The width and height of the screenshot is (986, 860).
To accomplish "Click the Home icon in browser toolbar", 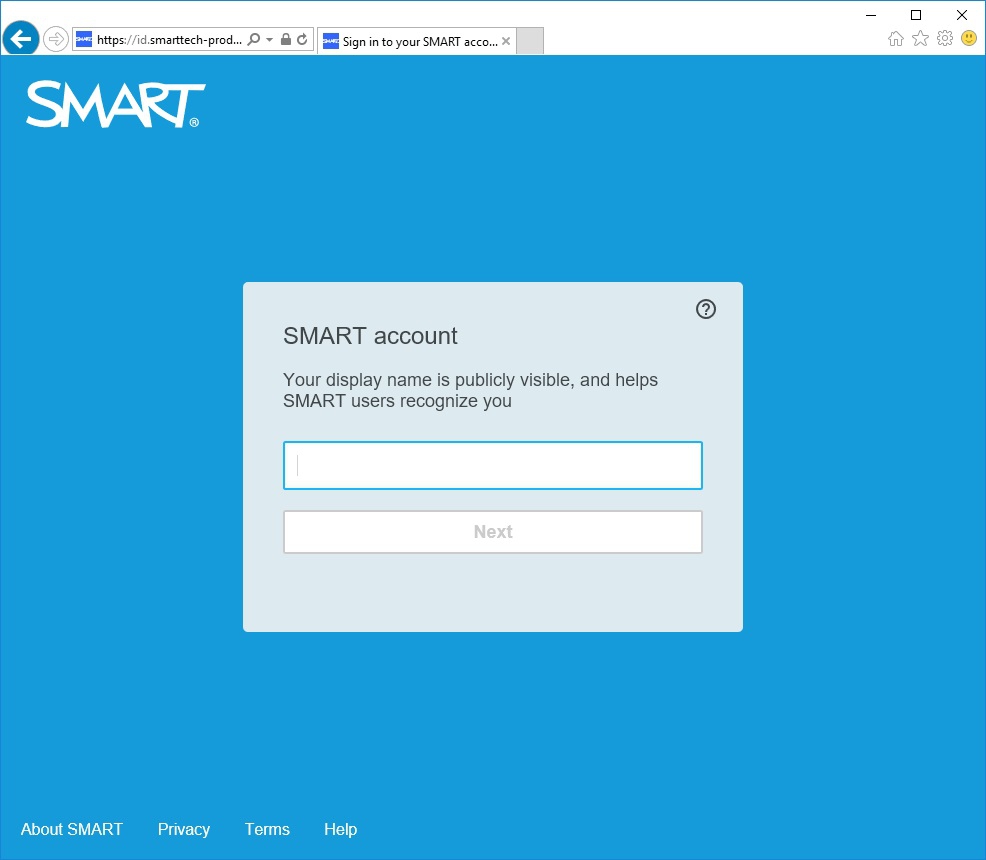I will pos(895,39).
